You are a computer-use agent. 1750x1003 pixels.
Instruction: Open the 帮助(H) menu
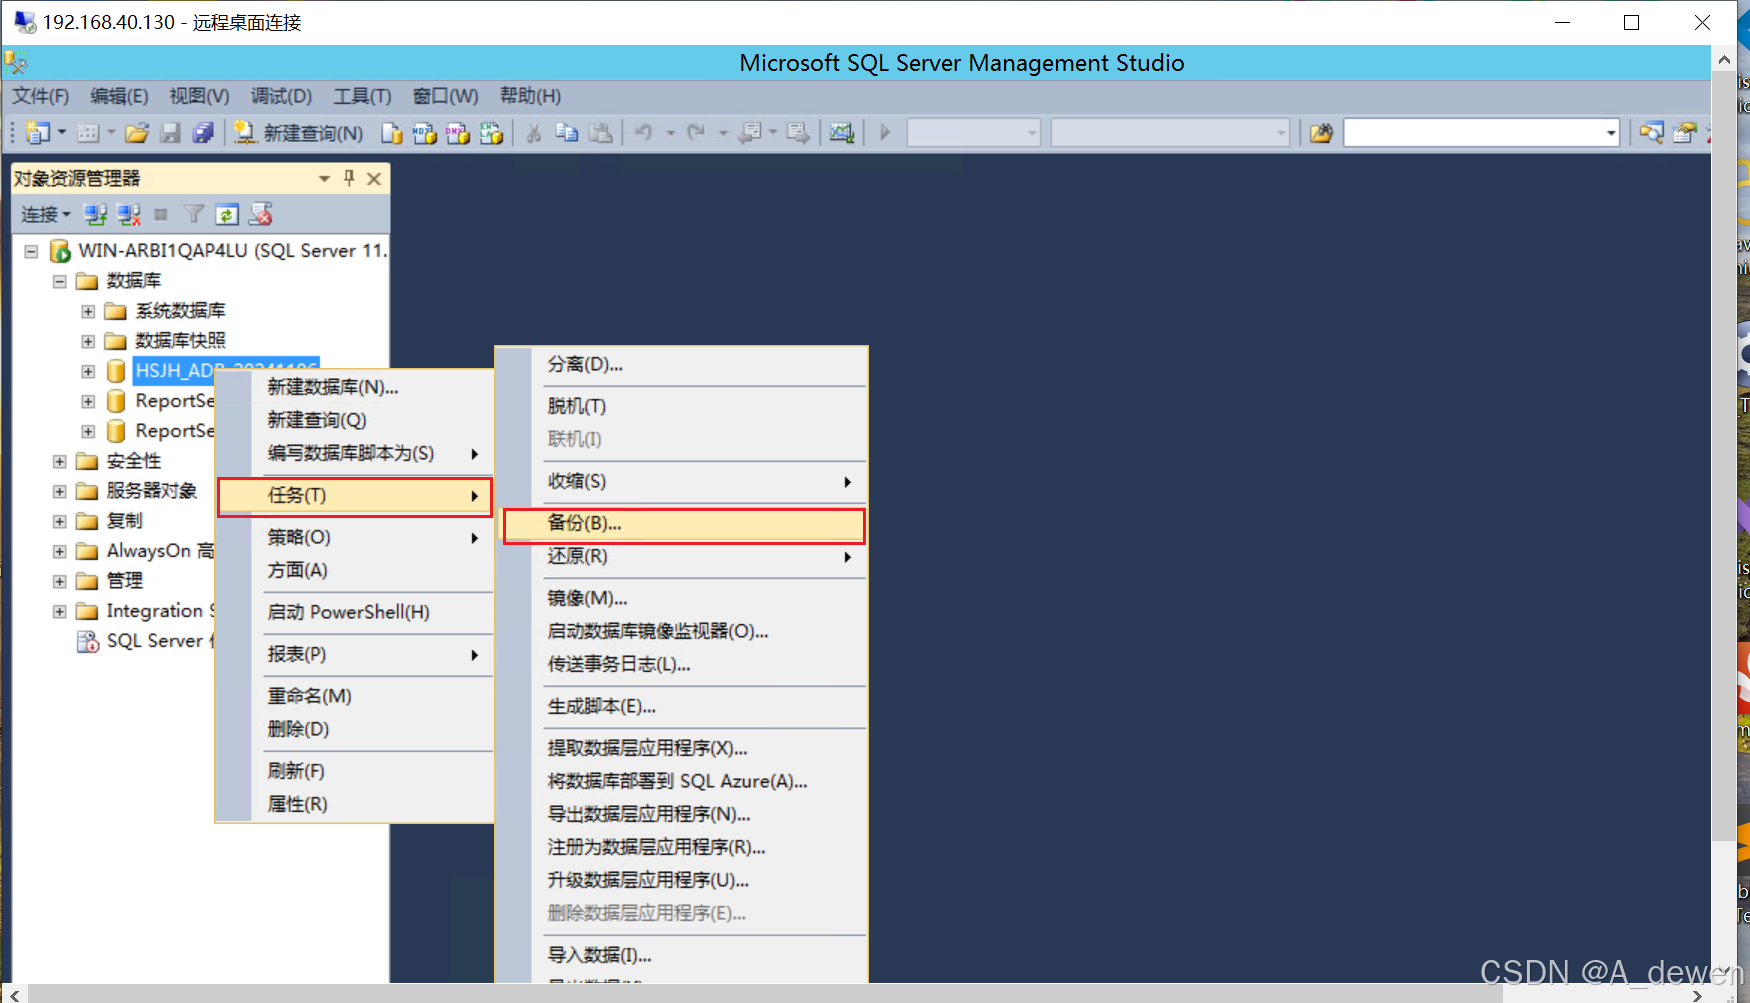tap(530, 96)
